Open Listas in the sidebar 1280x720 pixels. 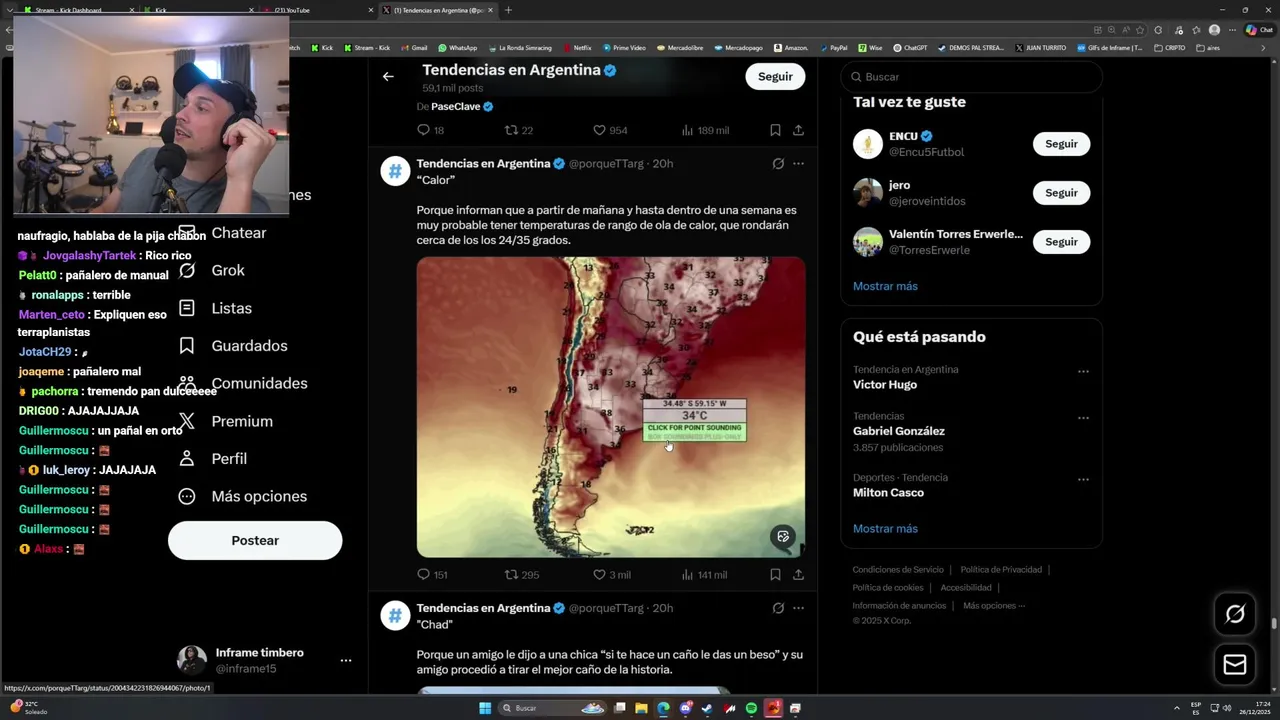point(215,308)
